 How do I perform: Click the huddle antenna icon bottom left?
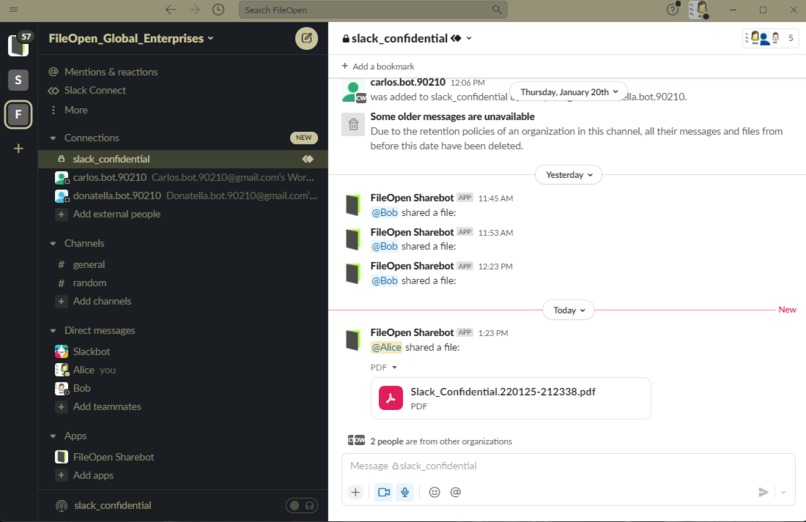click(61, 506)
